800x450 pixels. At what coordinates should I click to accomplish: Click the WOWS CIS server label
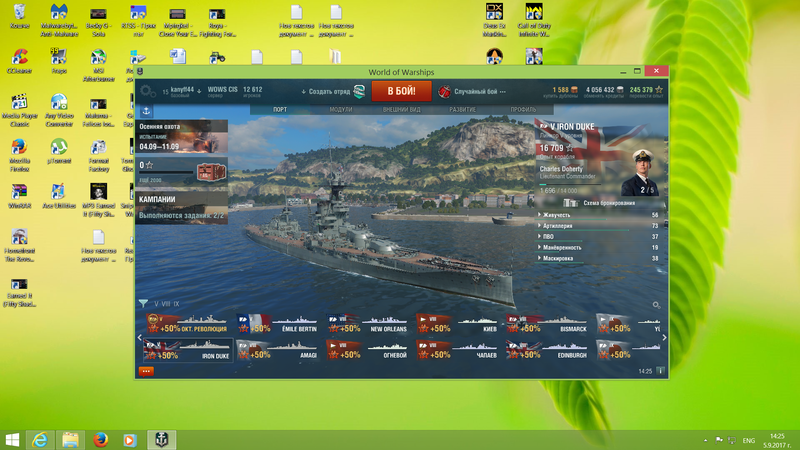click(222, 90)
